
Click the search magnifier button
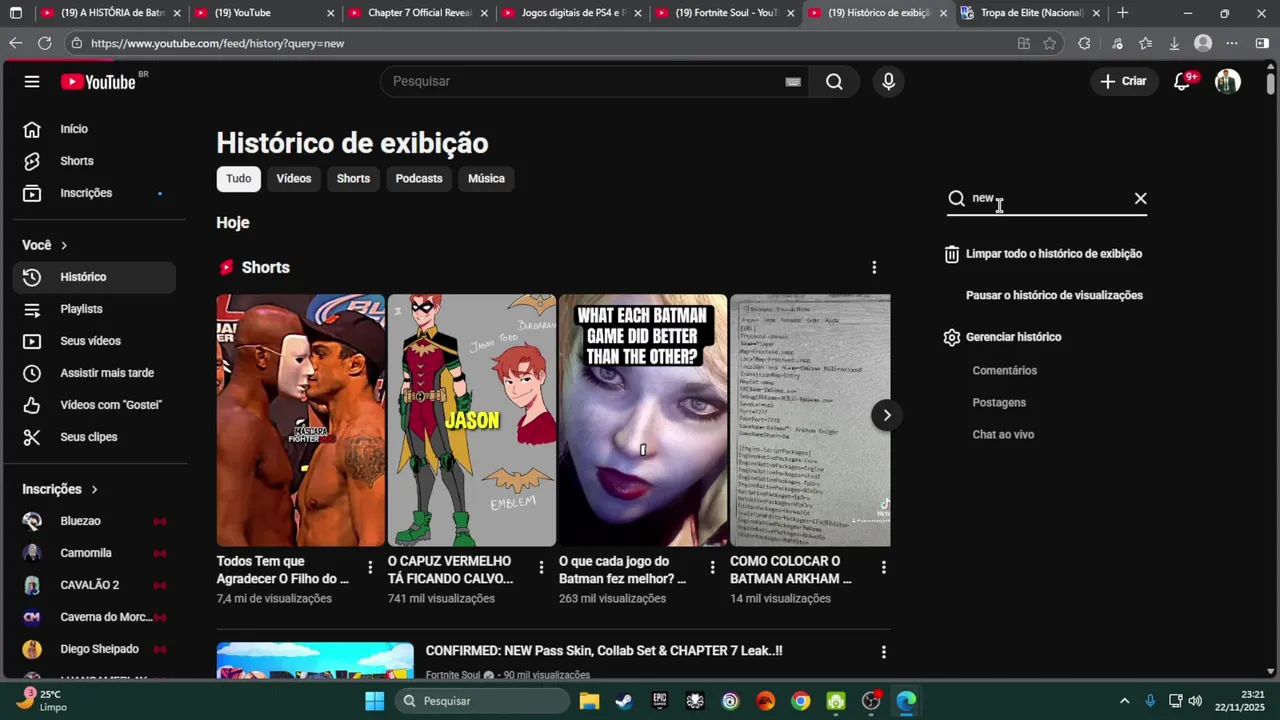point(834,82)
